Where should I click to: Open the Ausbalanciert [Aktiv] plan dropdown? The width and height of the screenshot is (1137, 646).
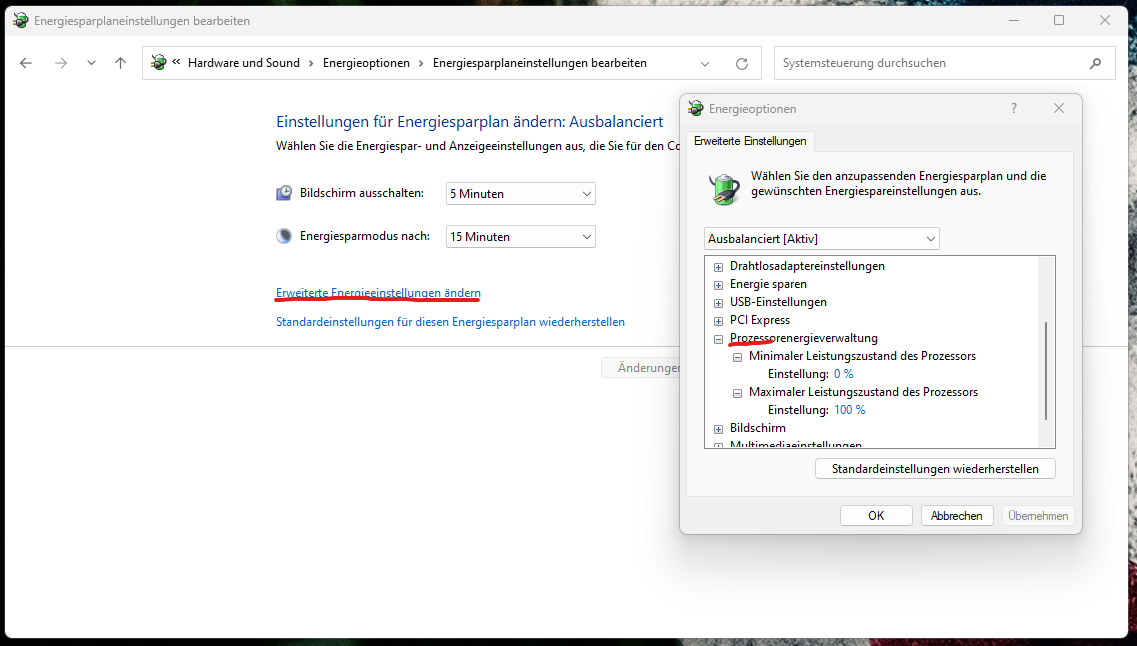[822, 239]
